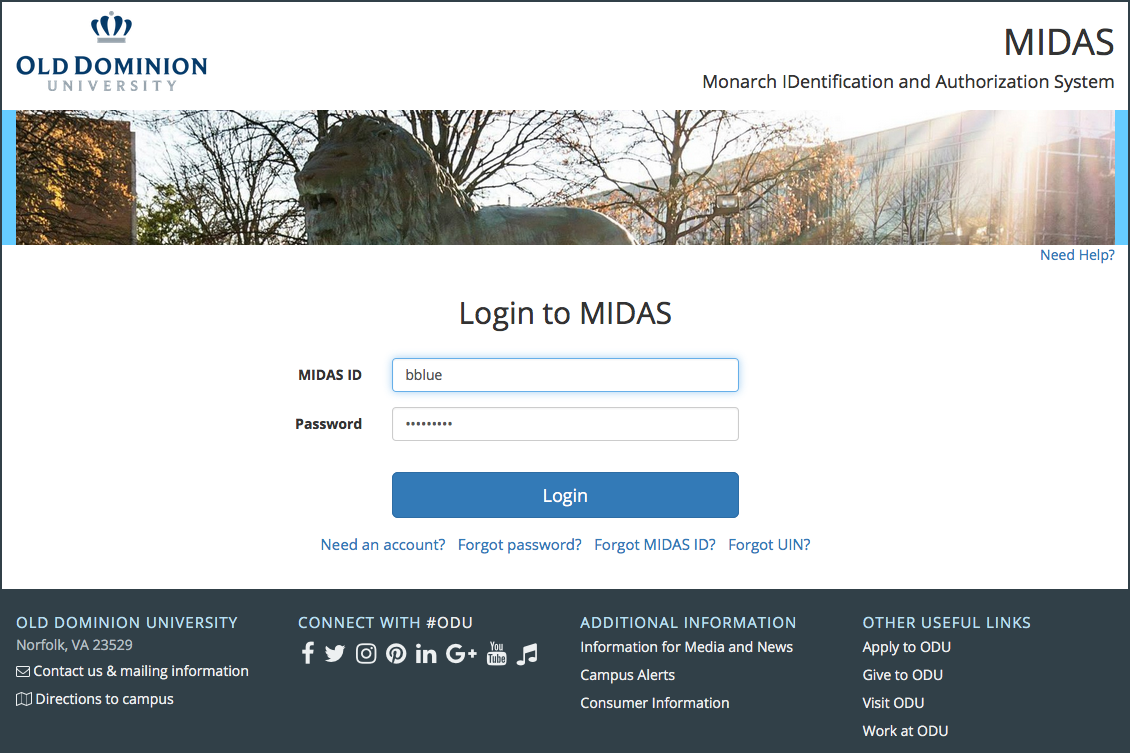1130x753 pixels.
Task: Click the Forgot MIDAS ID? link
Action: coord(655,545)
